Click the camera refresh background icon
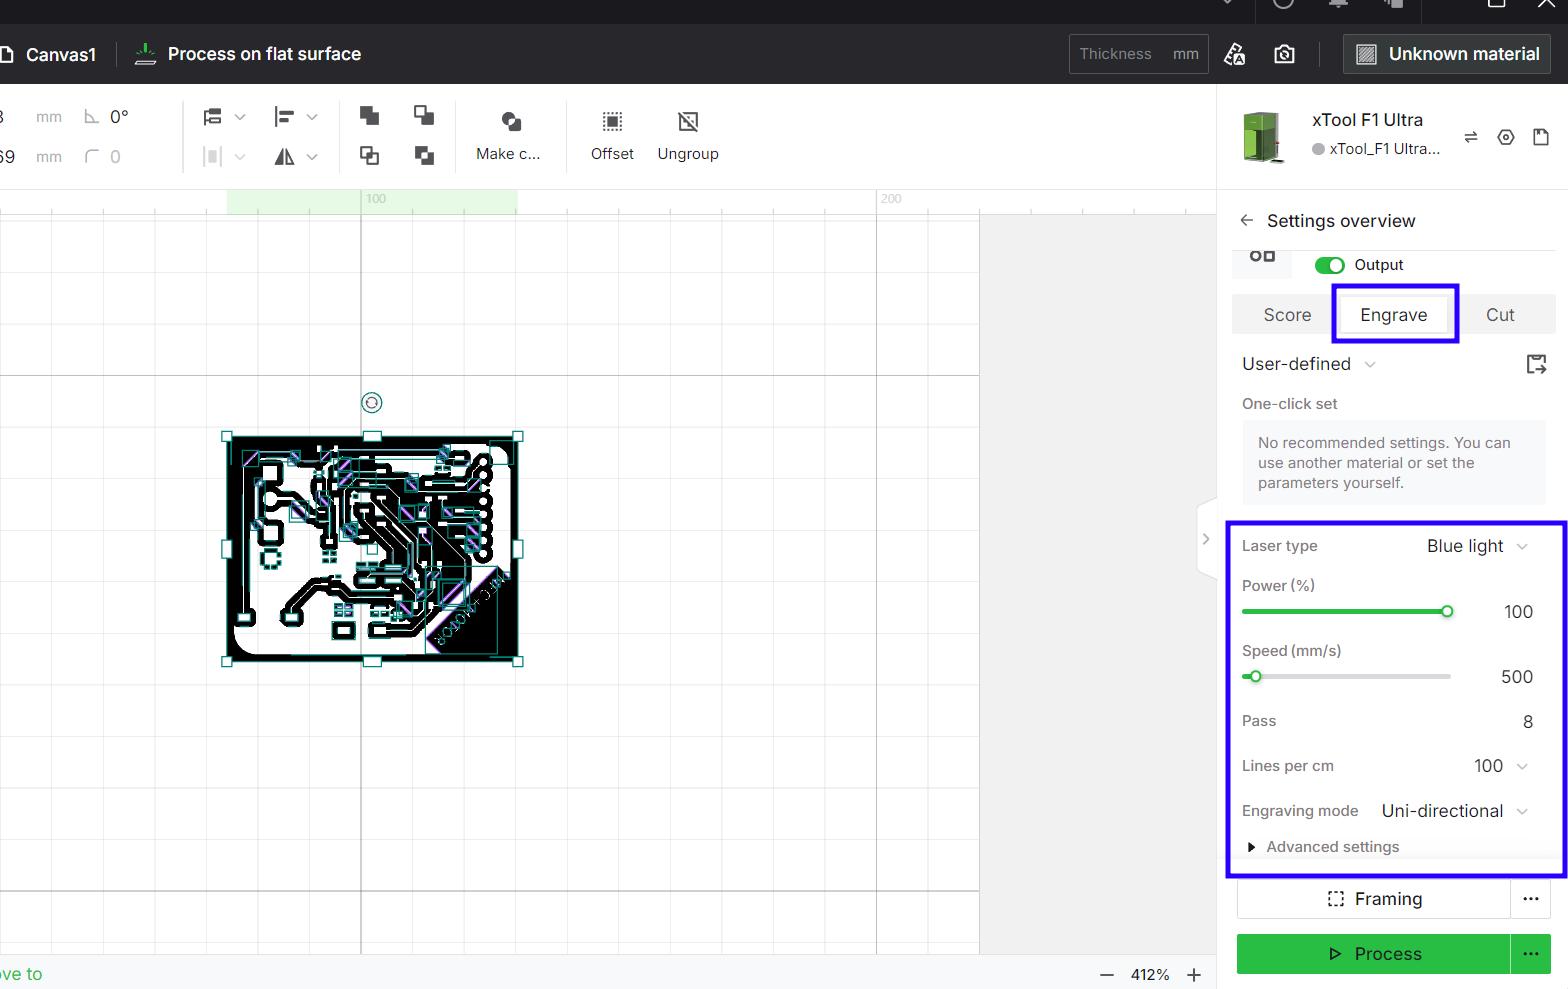1568x989 pixels. coord(1285,54)
